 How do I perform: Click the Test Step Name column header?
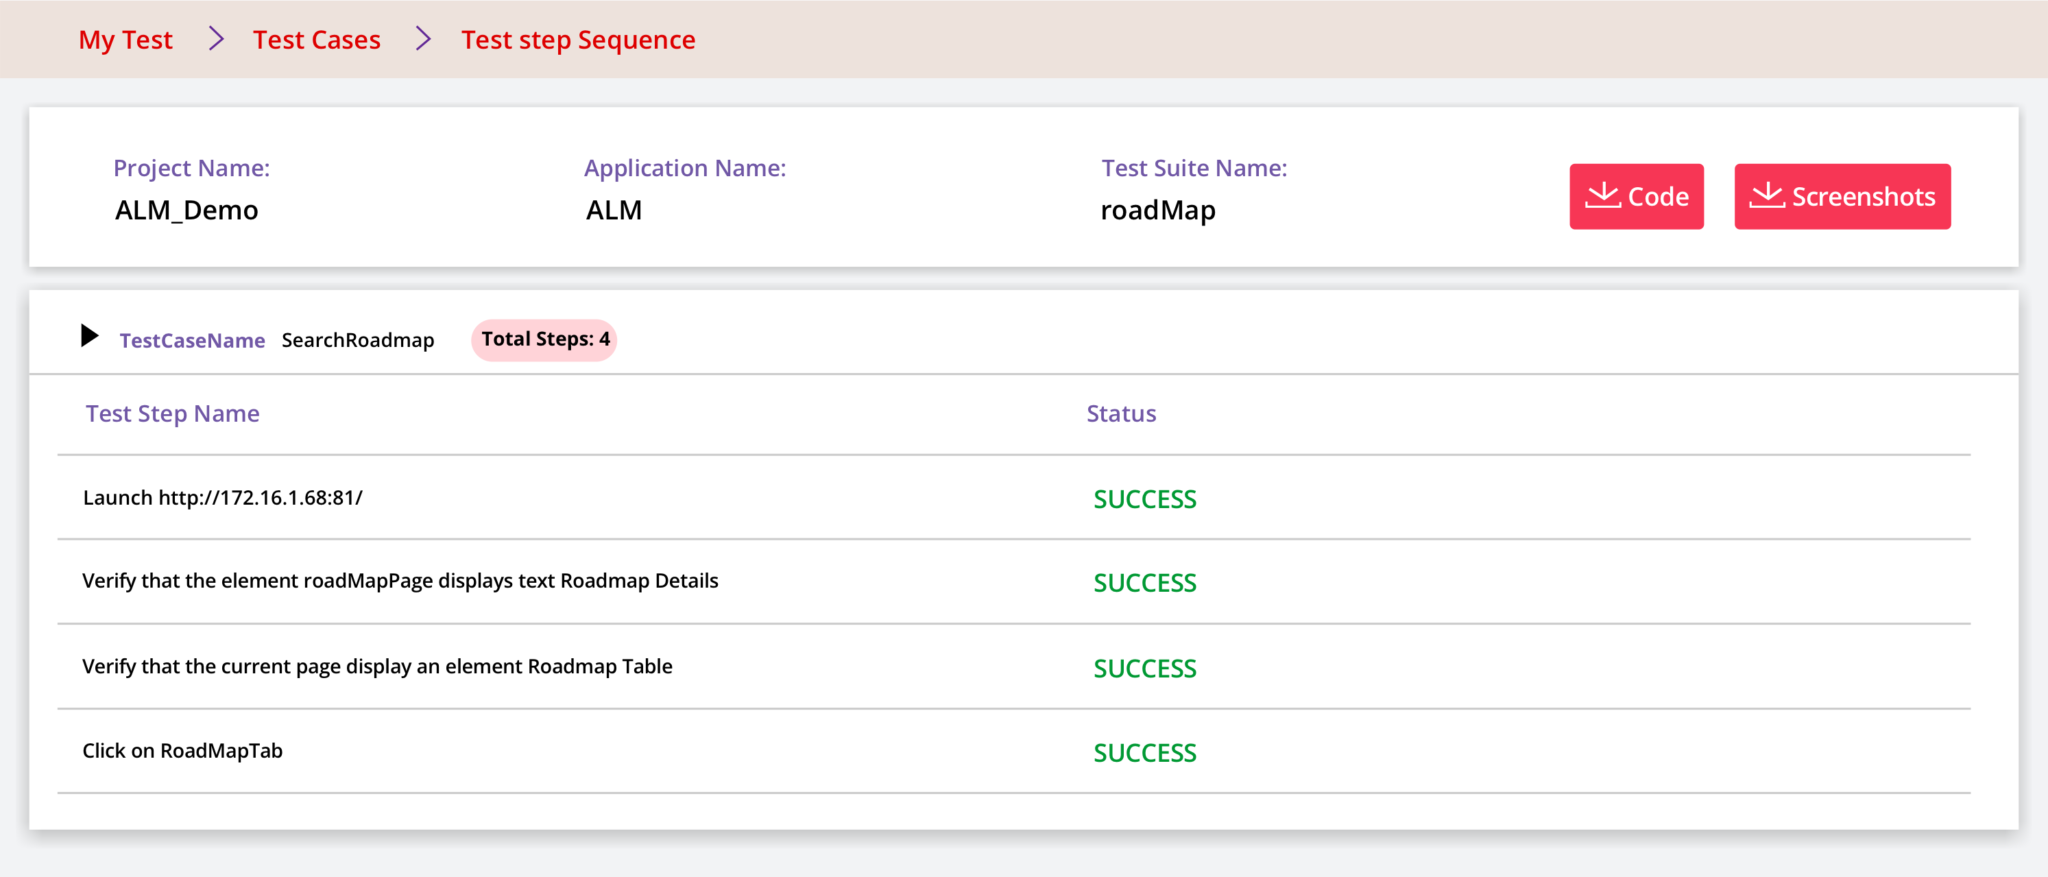(x=172, y=414)
